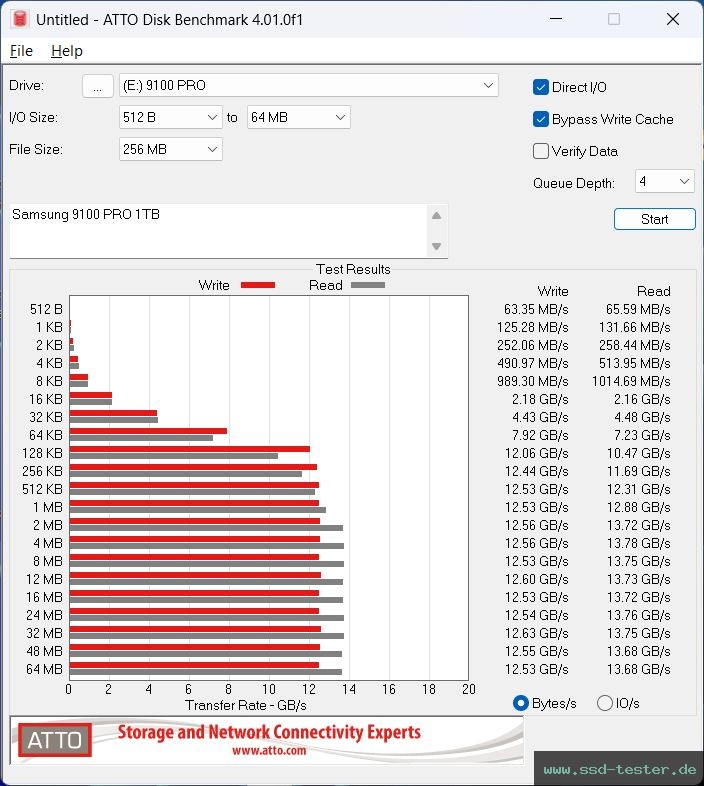This screenshot has width=704, height=786.
Task: Click the 13.78 GB/s read result
Action: (x=639, y=543)
